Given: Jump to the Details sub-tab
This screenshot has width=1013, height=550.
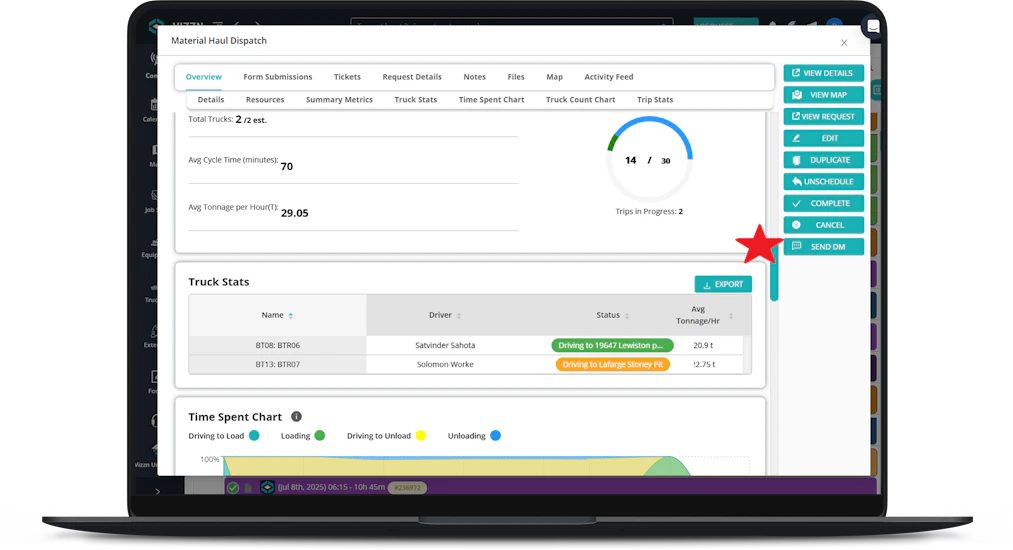Looking at the screenshot, I should coord(211,100).
